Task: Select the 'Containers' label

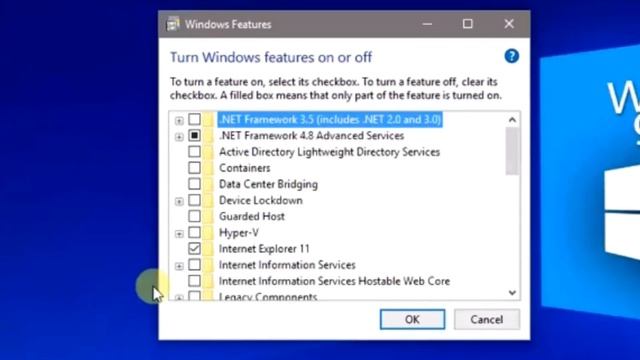Action: coord(244,168)
